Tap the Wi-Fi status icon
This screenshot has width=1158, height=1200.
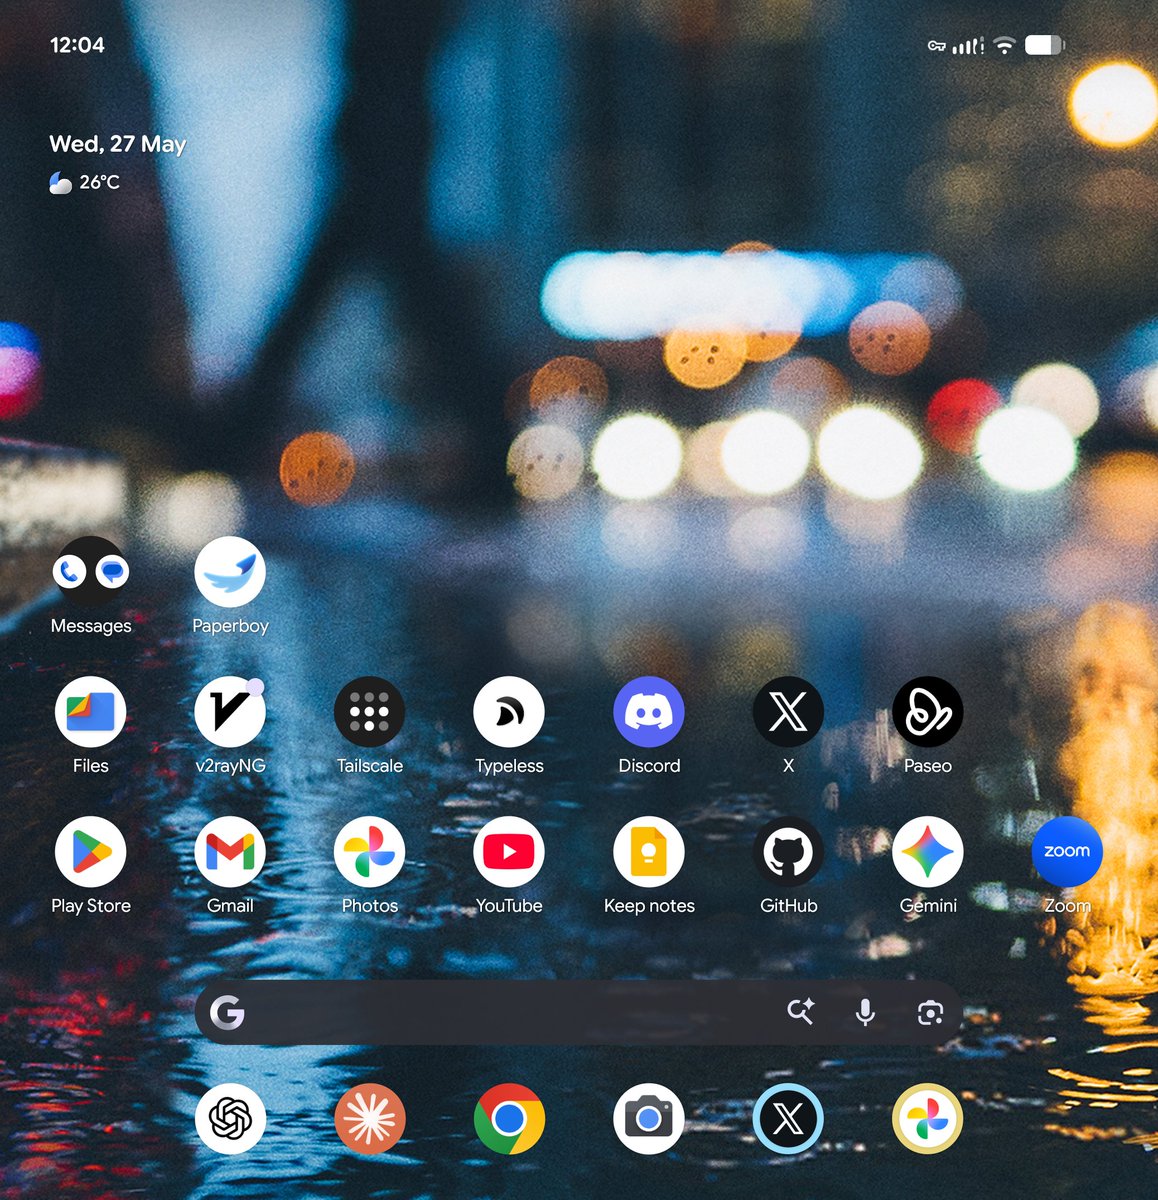pyautogui.click(x=1005, y=45)
